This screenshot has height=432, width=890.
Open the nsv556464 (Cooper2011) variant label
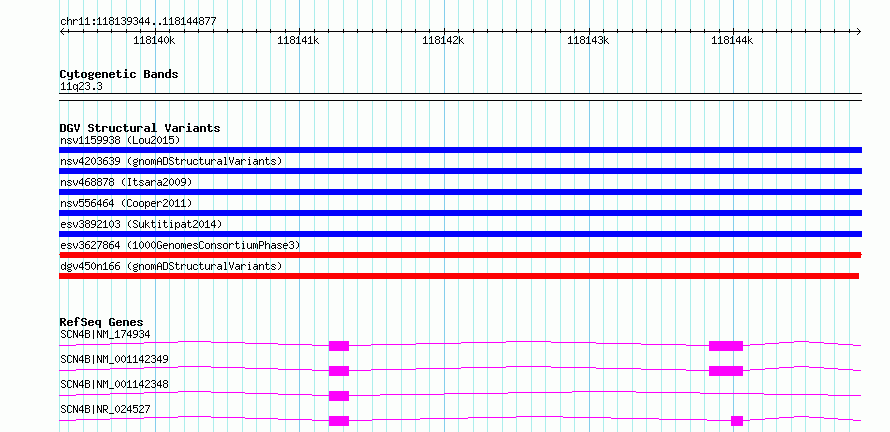tap(126, 203)
